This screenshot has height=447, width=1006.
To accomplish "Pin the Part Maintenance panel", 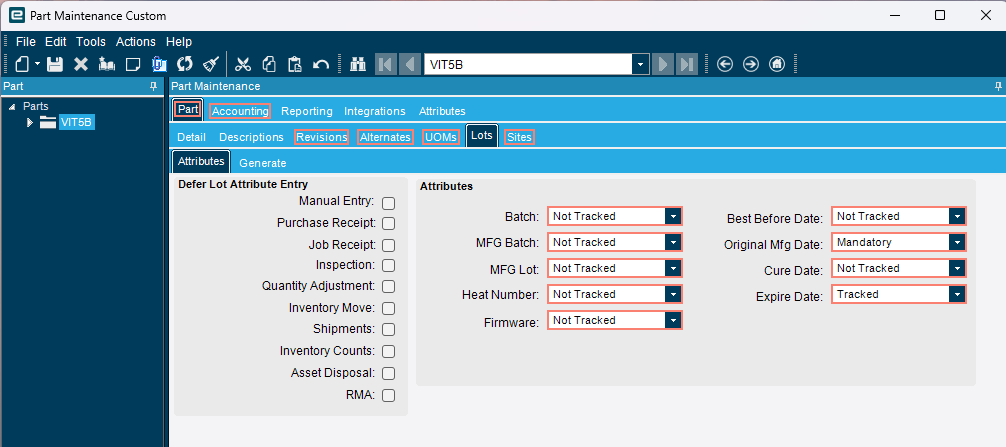I will pos(998,86).
